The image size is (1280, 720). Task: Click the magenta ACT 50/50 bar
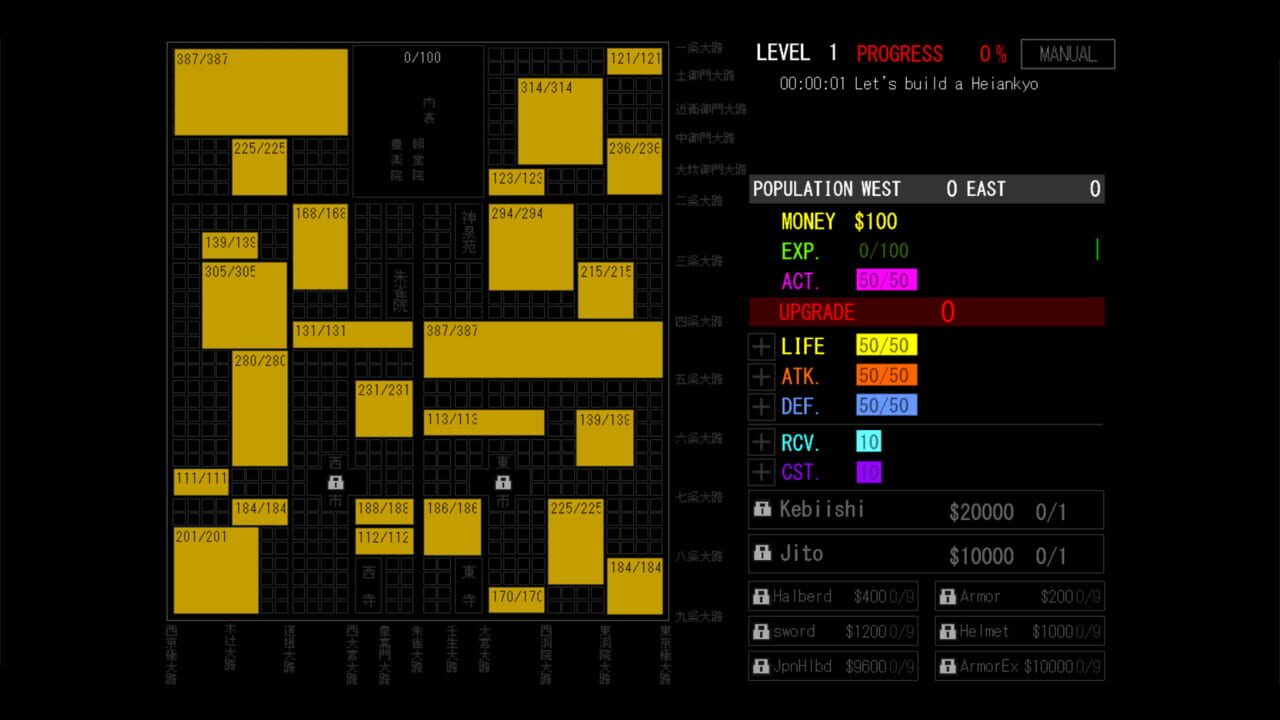pos(886,280)
